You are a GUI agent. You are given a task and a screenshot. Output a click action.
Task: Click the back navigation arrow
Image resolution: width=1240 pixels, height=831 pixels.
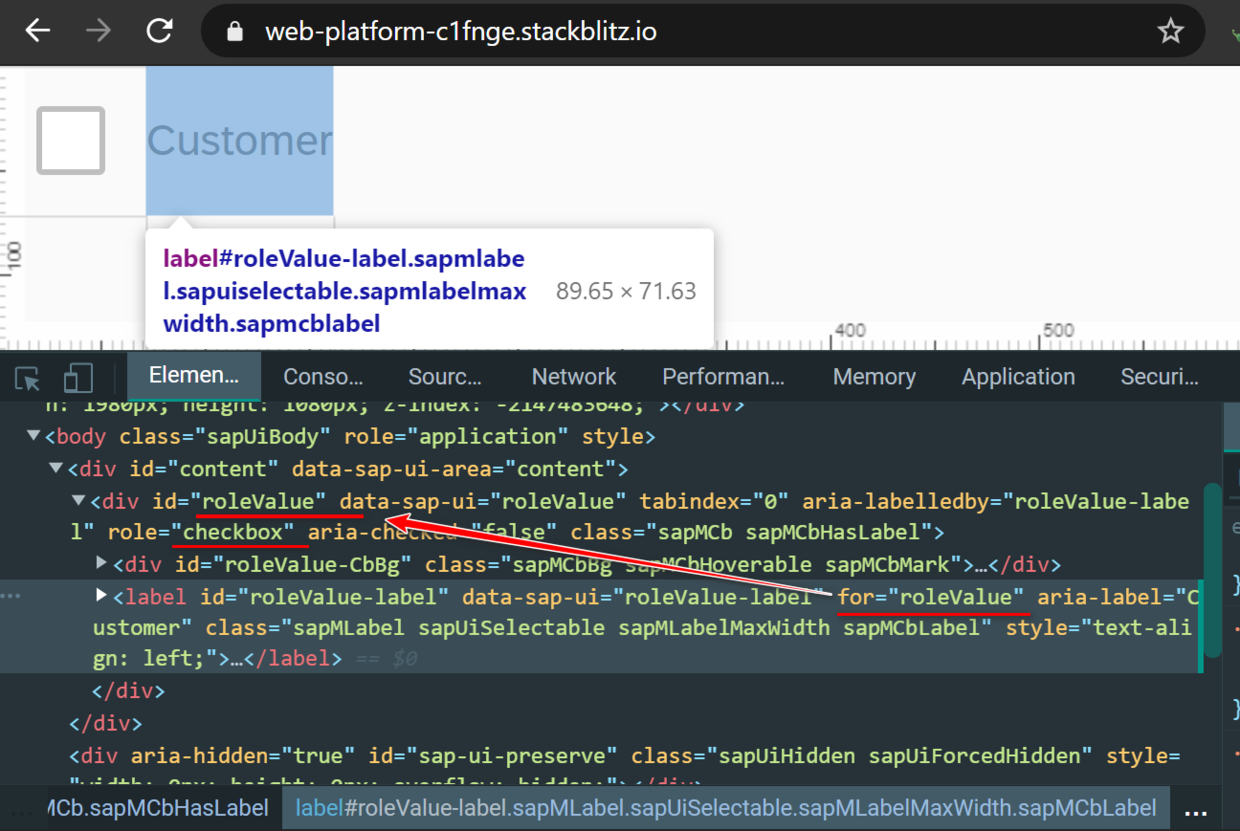click(x=37, y=31)
